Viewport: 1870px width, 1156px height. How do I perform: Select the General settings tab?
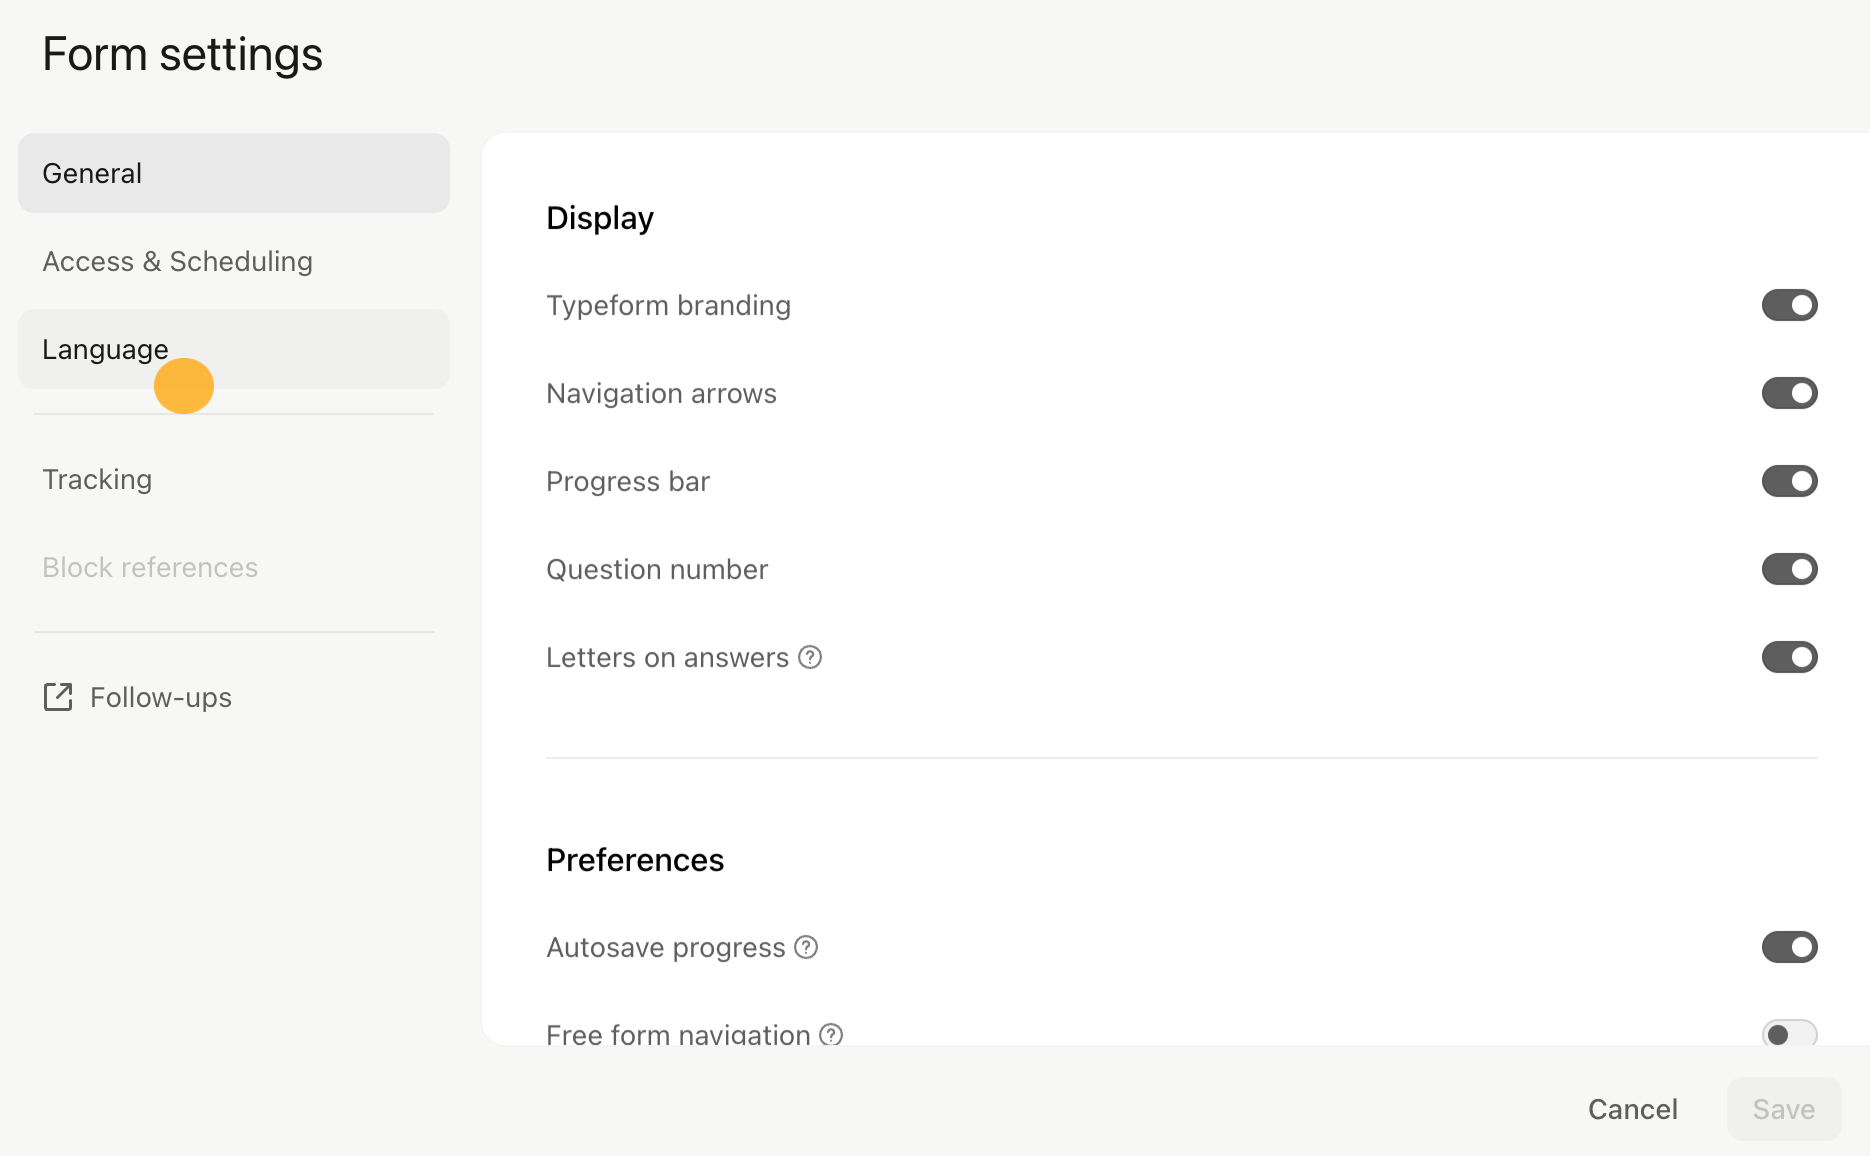point(234,173)
